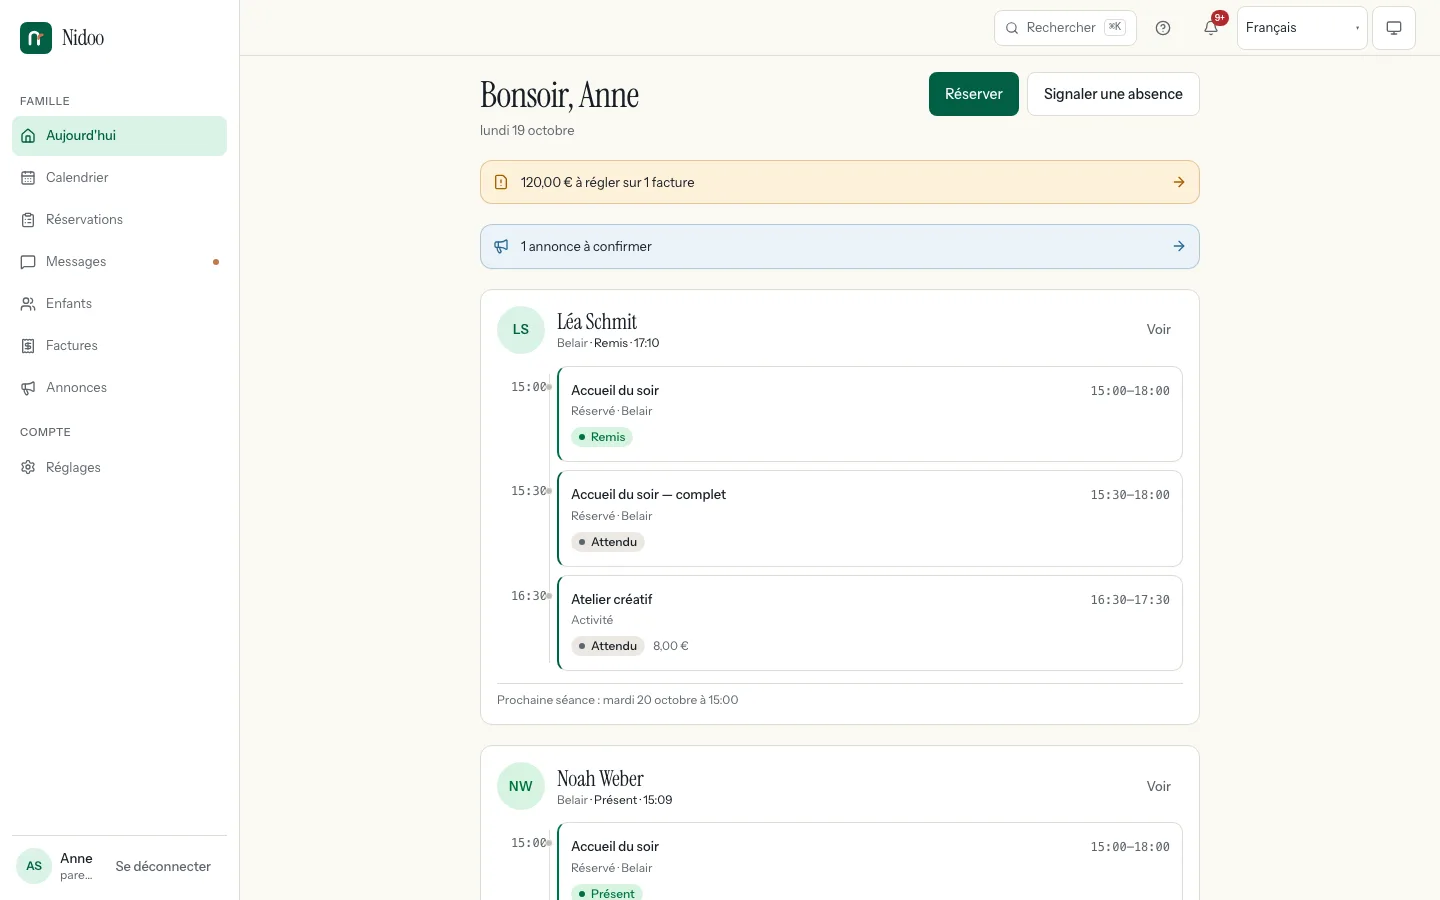Click the Remis status badge
Image resolution: width=1440 pixels, height=900 pixels.
[602, 437]
